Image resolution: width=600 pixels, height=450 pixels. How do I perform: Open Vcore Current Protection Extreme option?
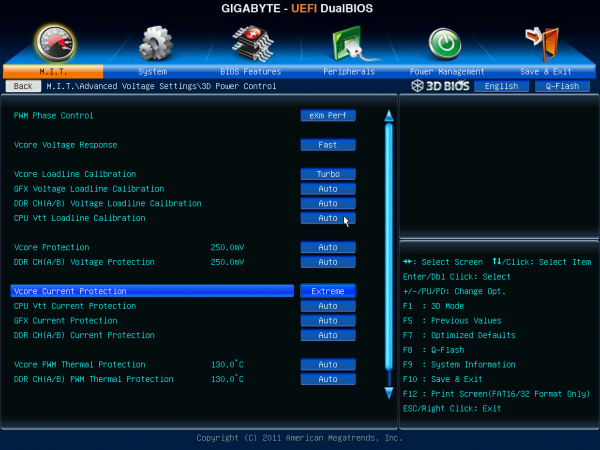(x=328, y=291)
